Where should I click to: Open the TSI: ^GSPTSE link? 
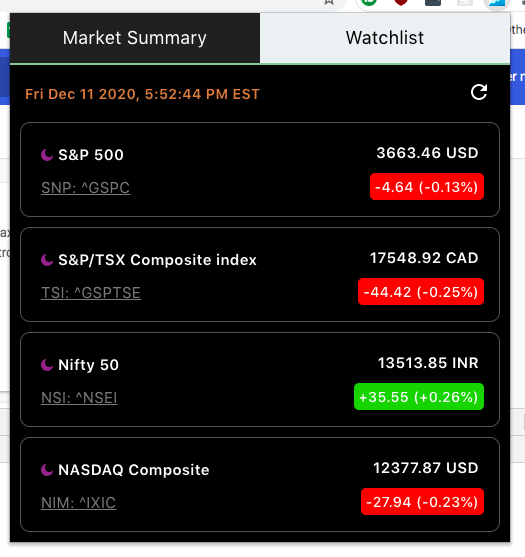91,293
